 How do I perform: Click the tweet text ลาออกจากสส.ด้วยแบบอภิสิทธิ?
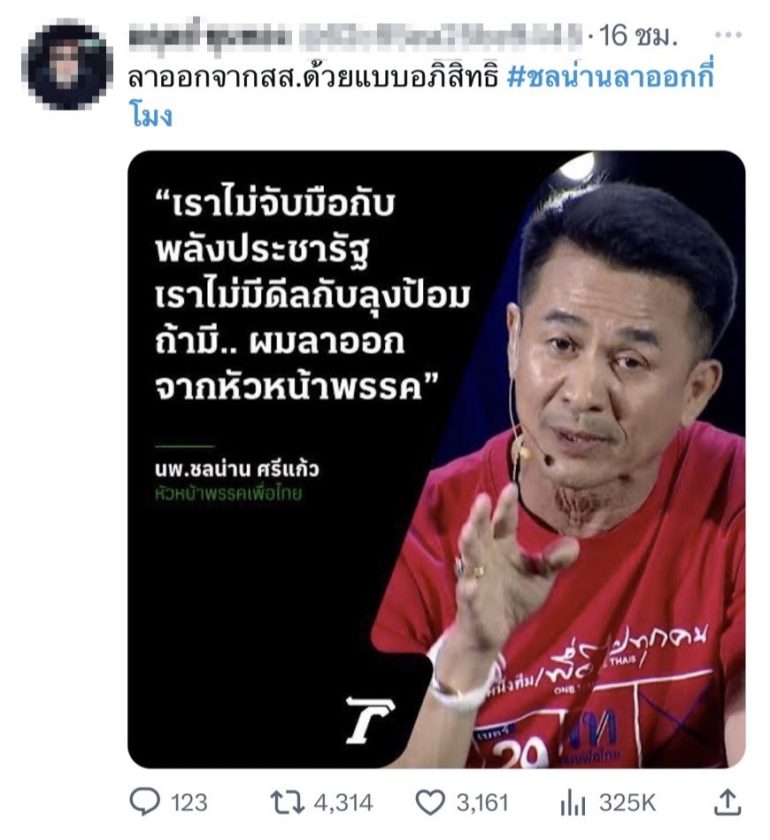(313, 78)
